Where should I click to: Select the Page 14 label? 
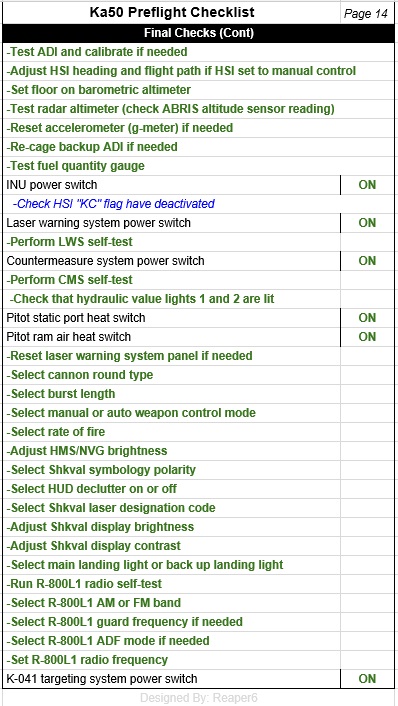(x=365, y=14)
